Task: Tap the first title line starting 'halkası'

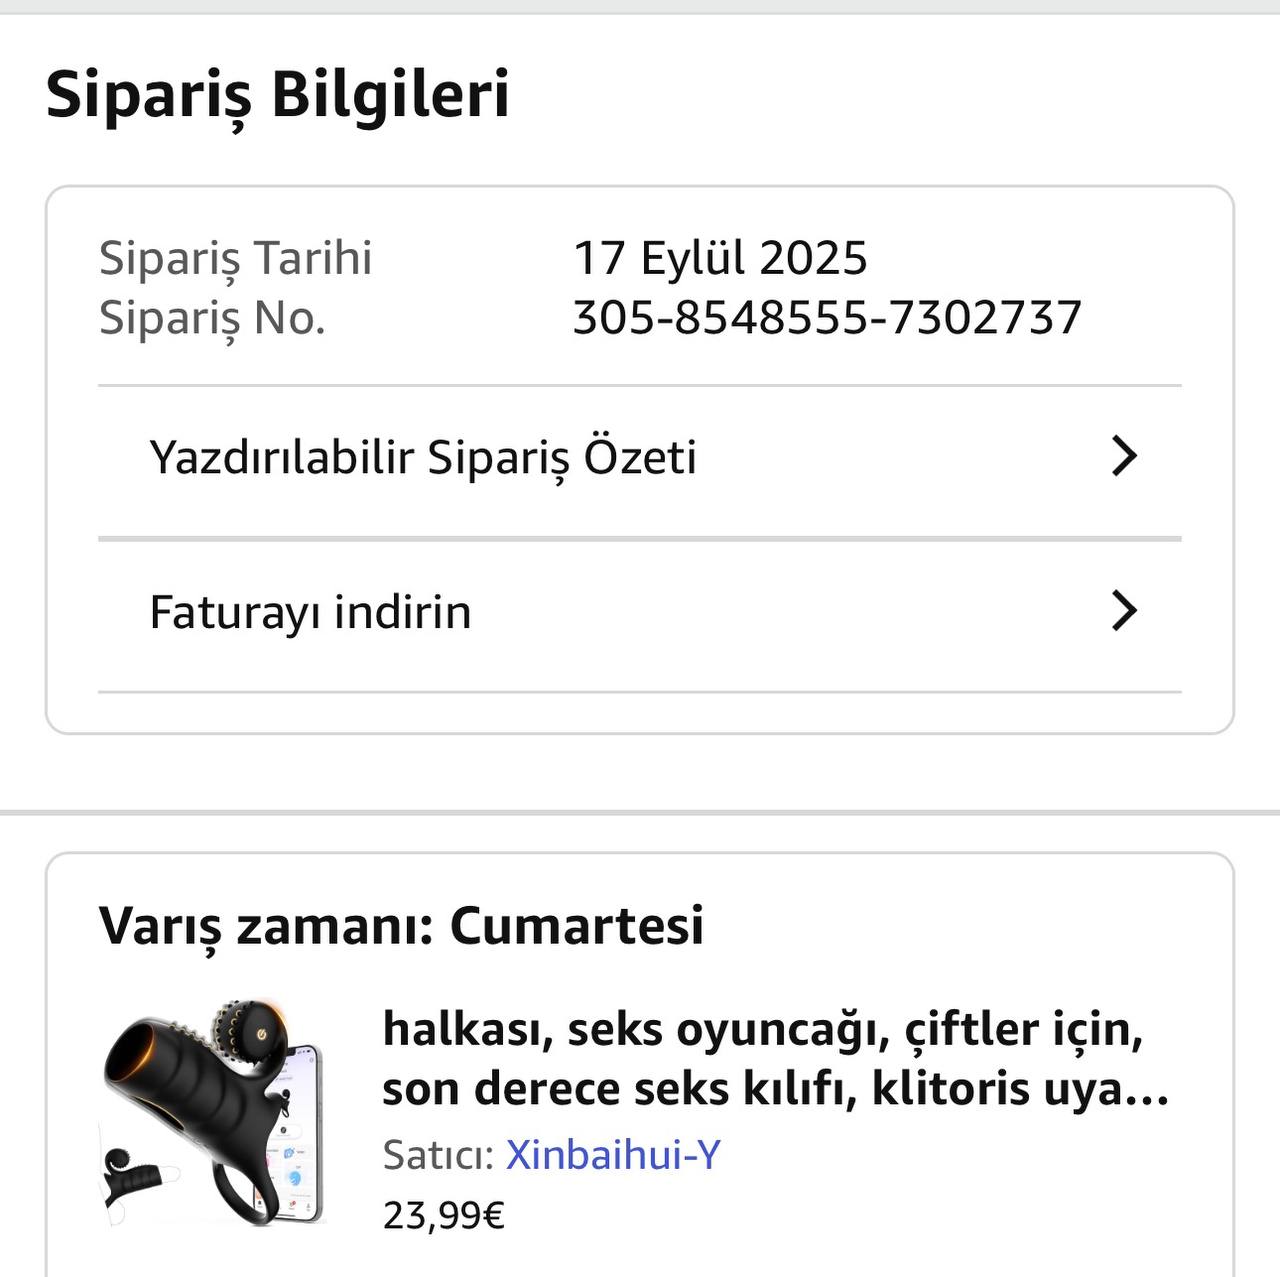Action: coord(762,1029)
